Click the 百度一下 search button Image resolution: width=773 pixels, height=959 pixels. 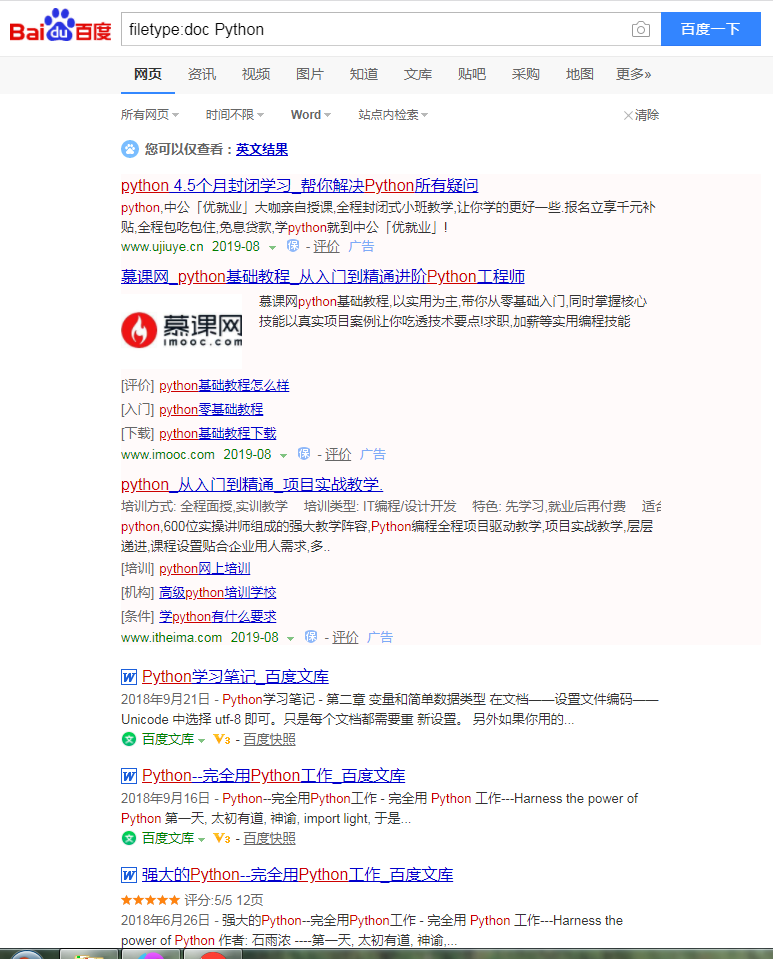pyautogui.click(x=711, y=29)
